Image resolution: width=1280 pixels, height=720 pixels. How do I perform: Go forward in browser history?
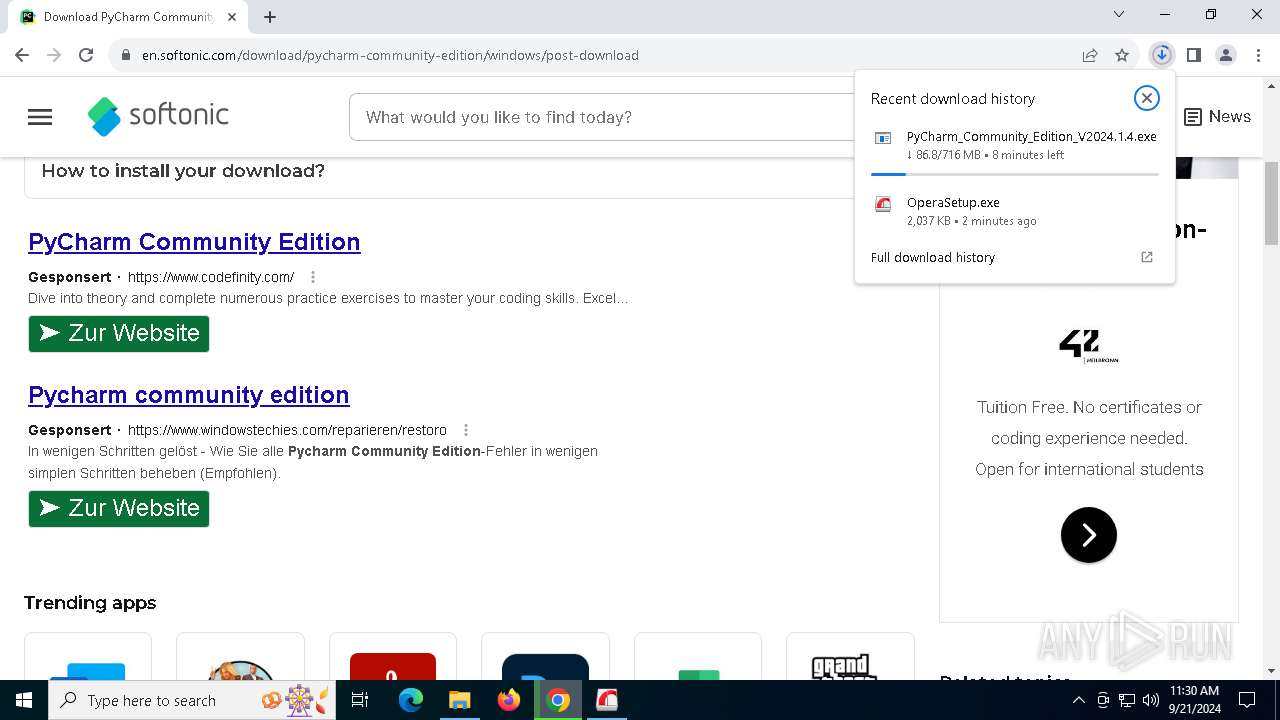[54, 55]
